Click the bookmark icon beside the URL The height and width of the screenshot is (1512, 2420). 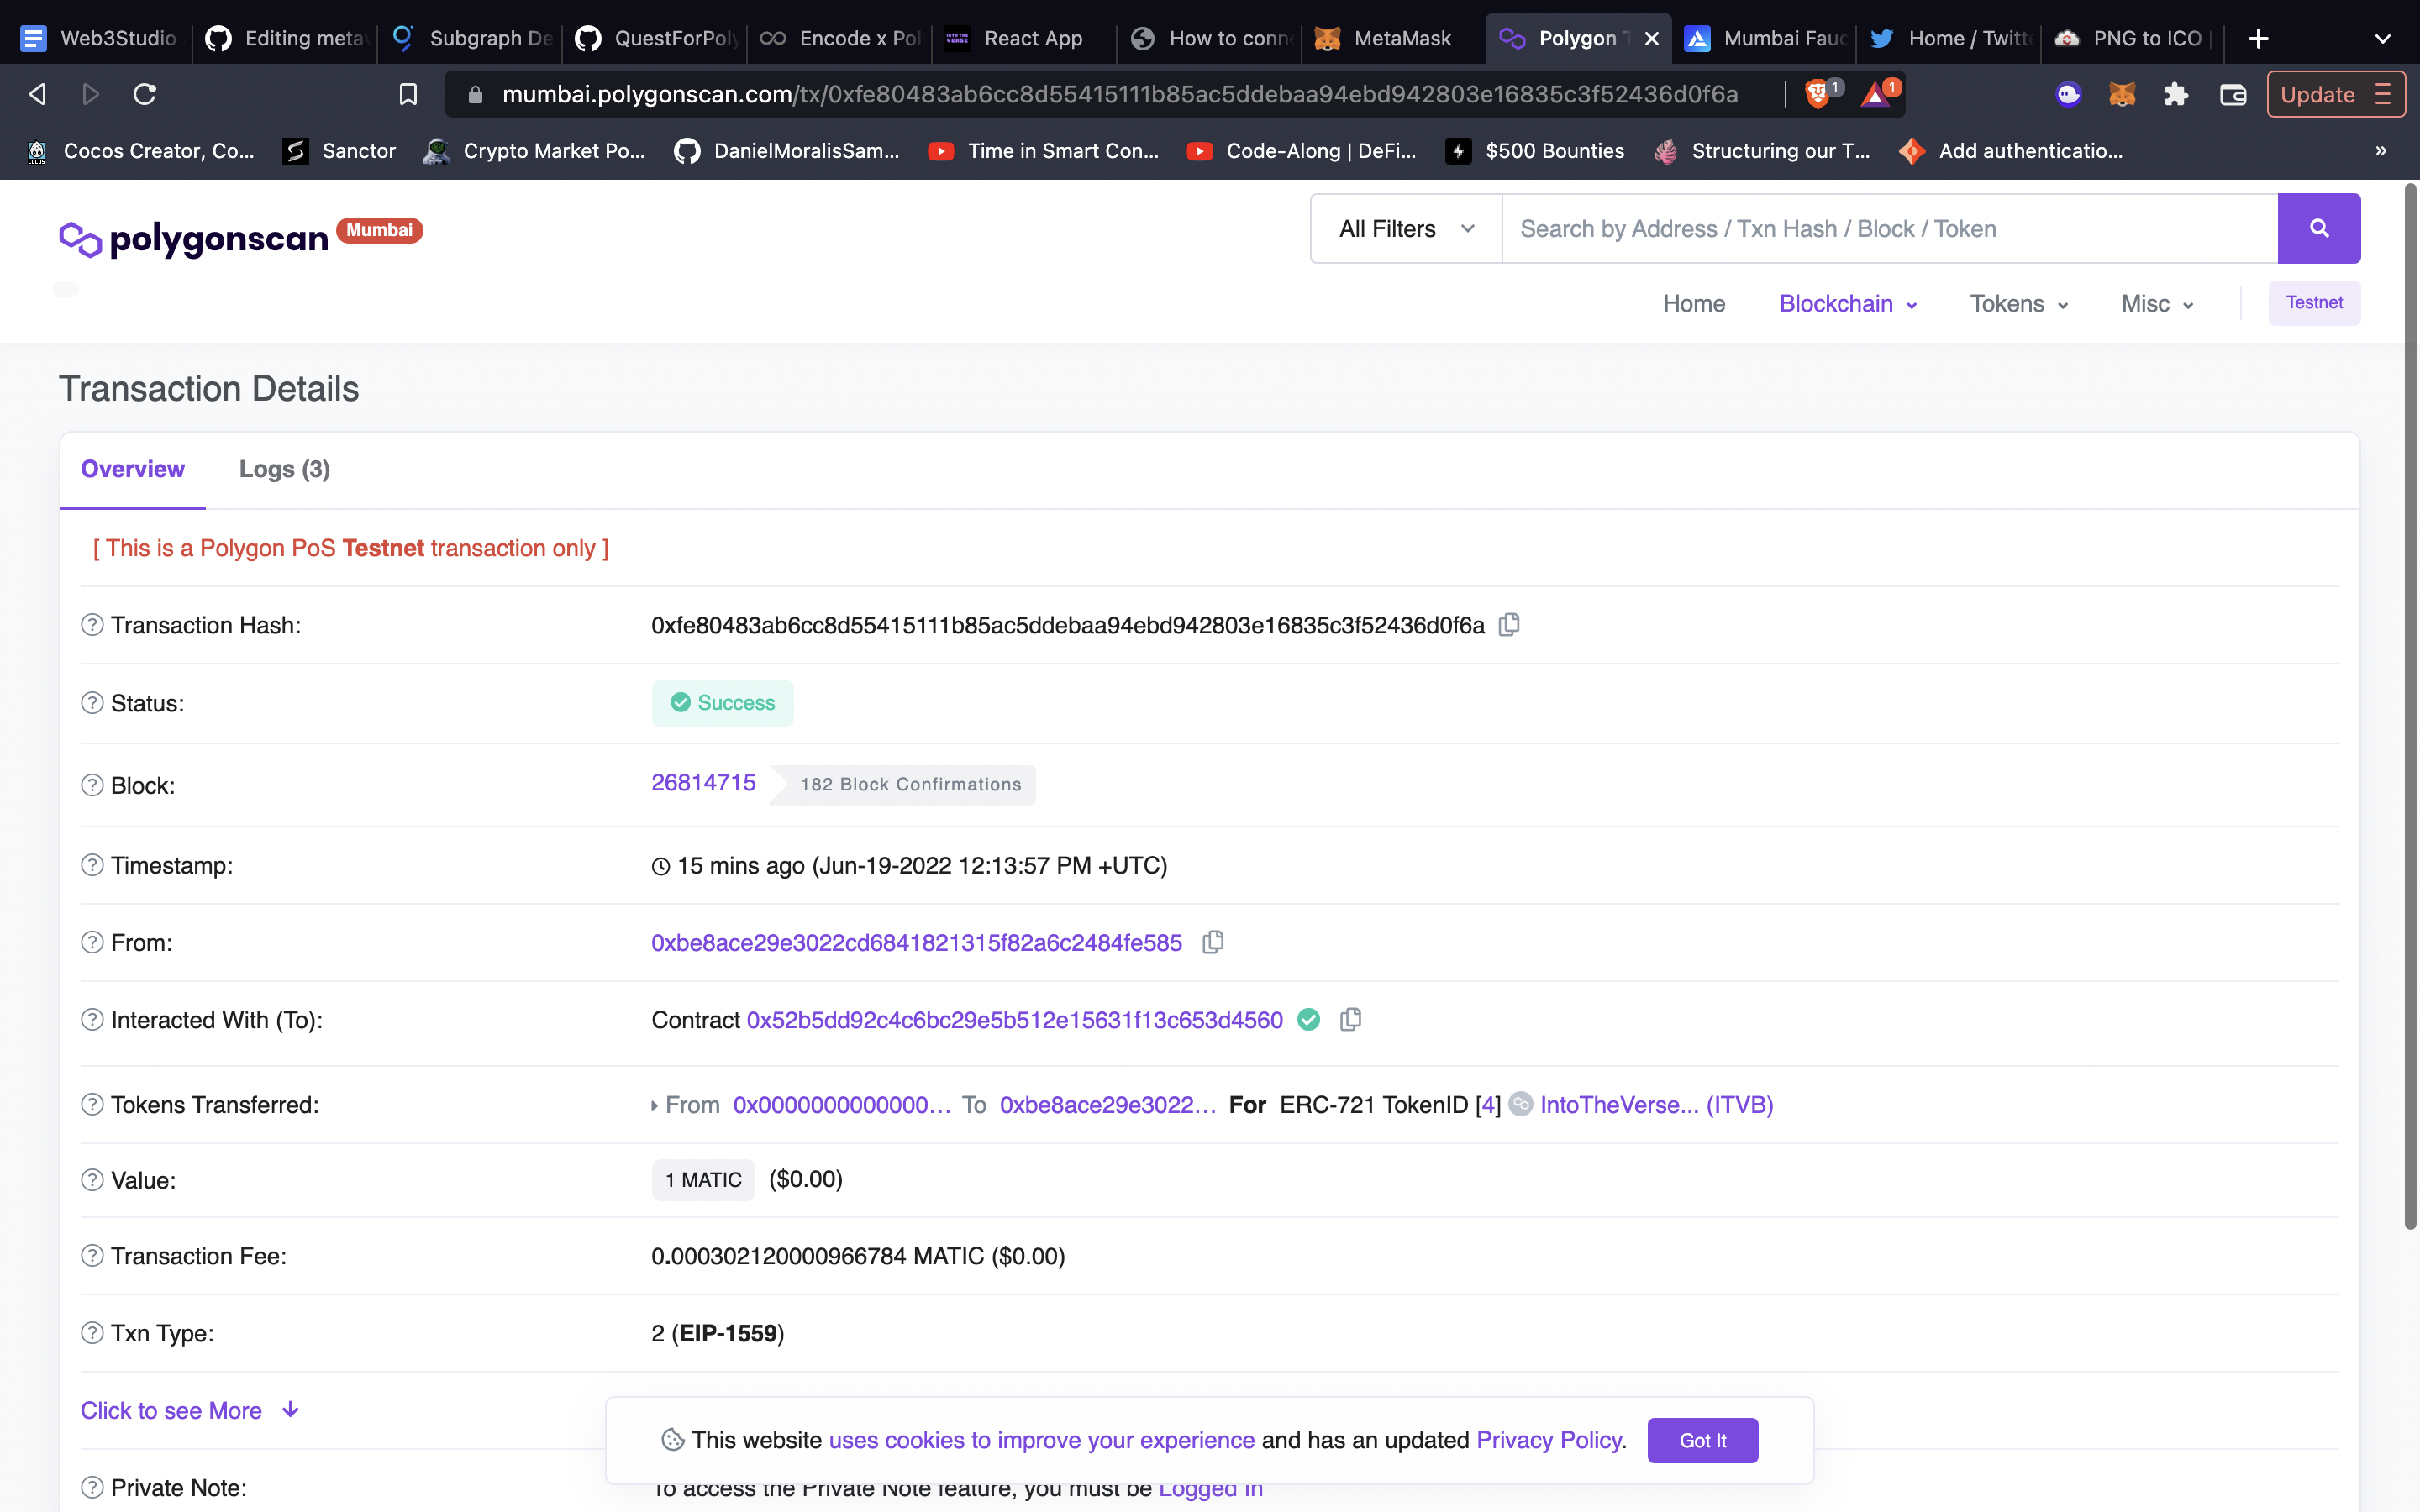[x=408, y=93]
